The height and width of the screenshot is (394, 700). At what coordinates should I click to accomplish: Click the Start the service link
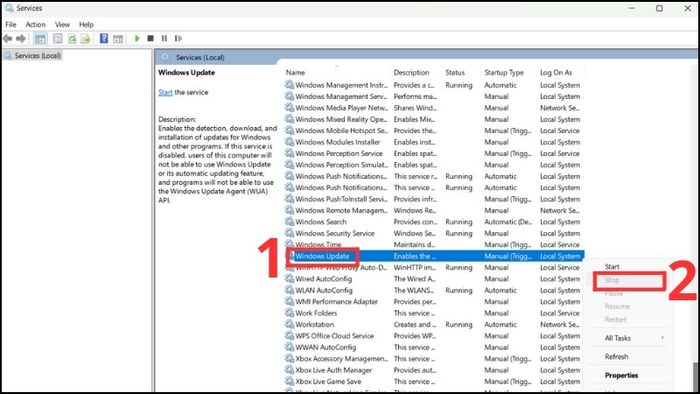point(165,92)
